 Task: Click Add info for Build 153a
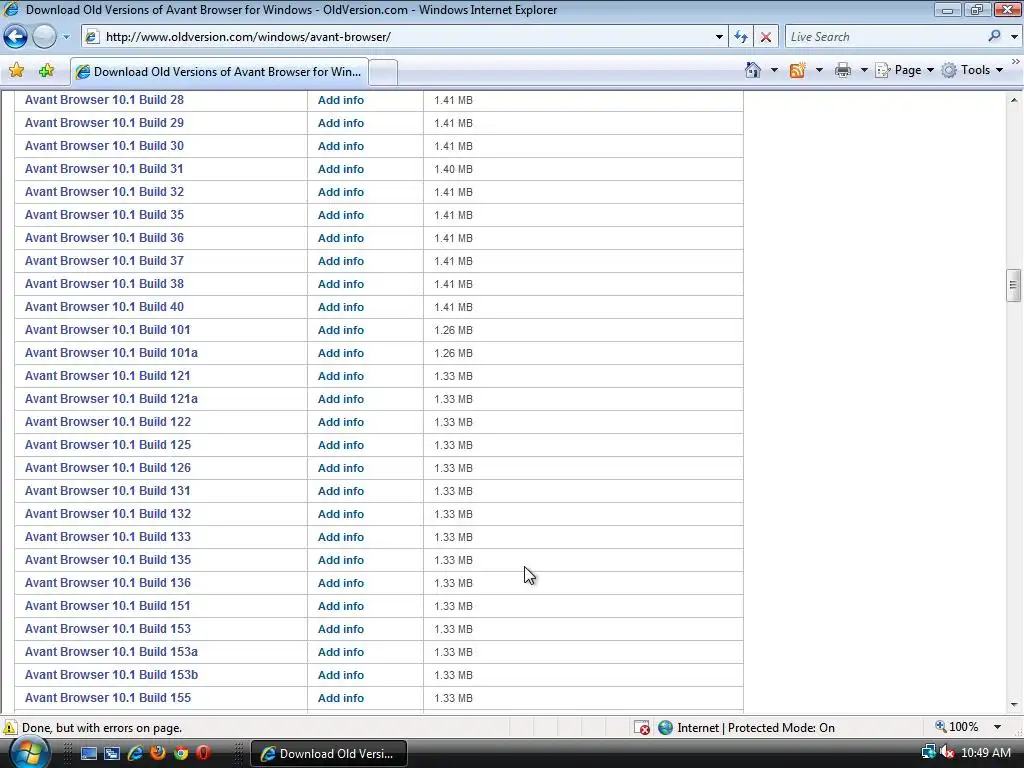[341, 652]
